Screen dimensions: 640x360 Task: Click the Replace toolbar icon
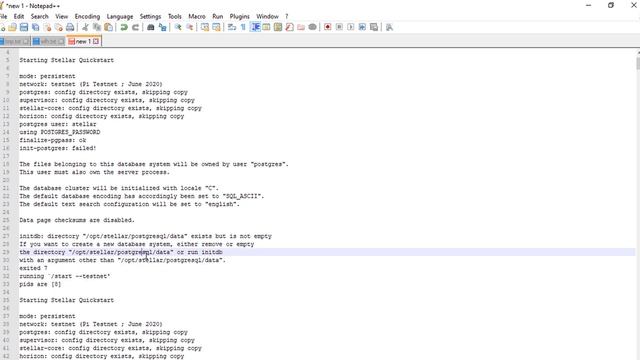(x=162, y=27)
